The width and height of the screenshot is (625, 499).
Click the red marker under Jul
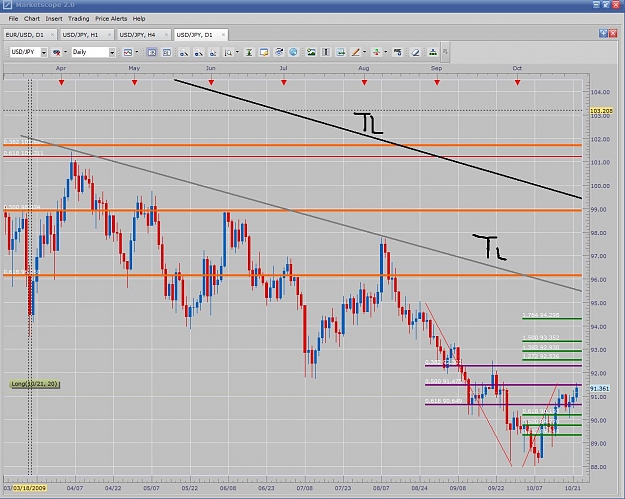tap(284, 83)
